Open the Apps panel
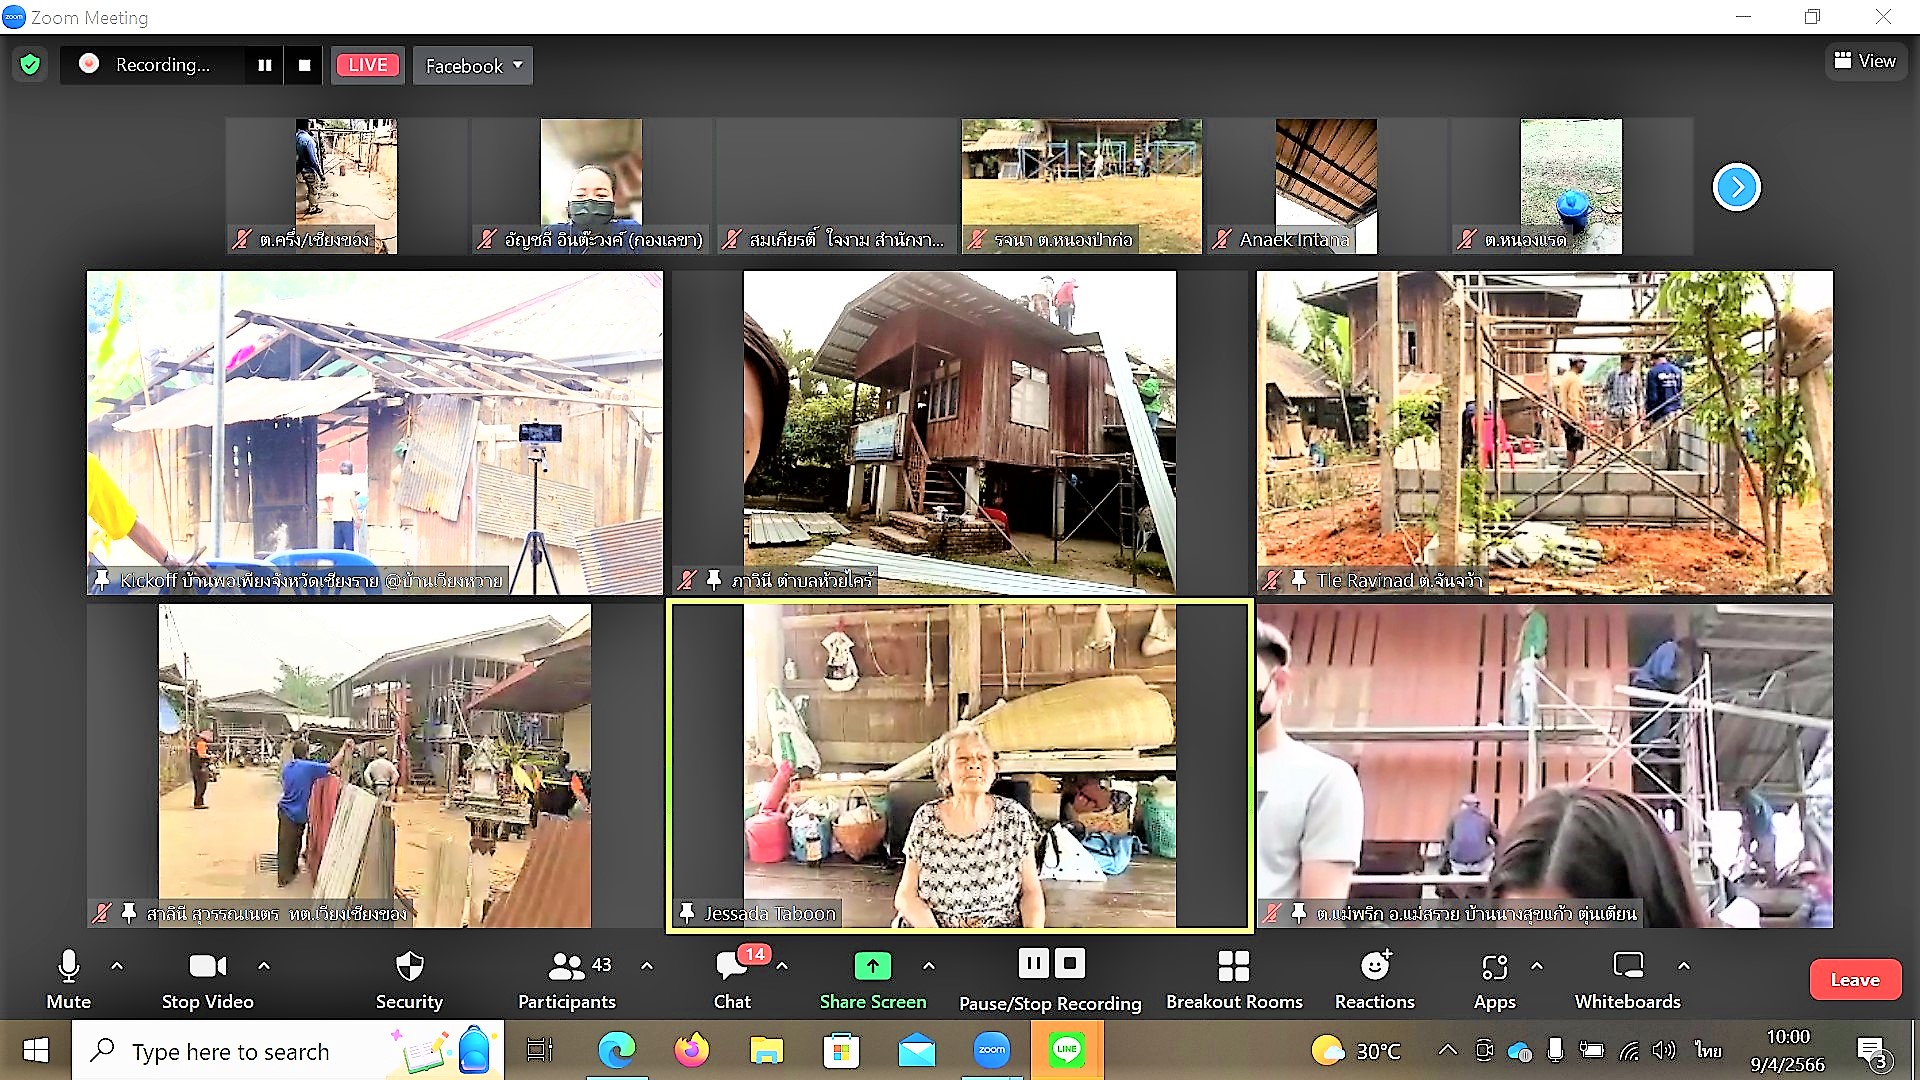This screenshot has width=1920, height=1080. point(1494,979)
